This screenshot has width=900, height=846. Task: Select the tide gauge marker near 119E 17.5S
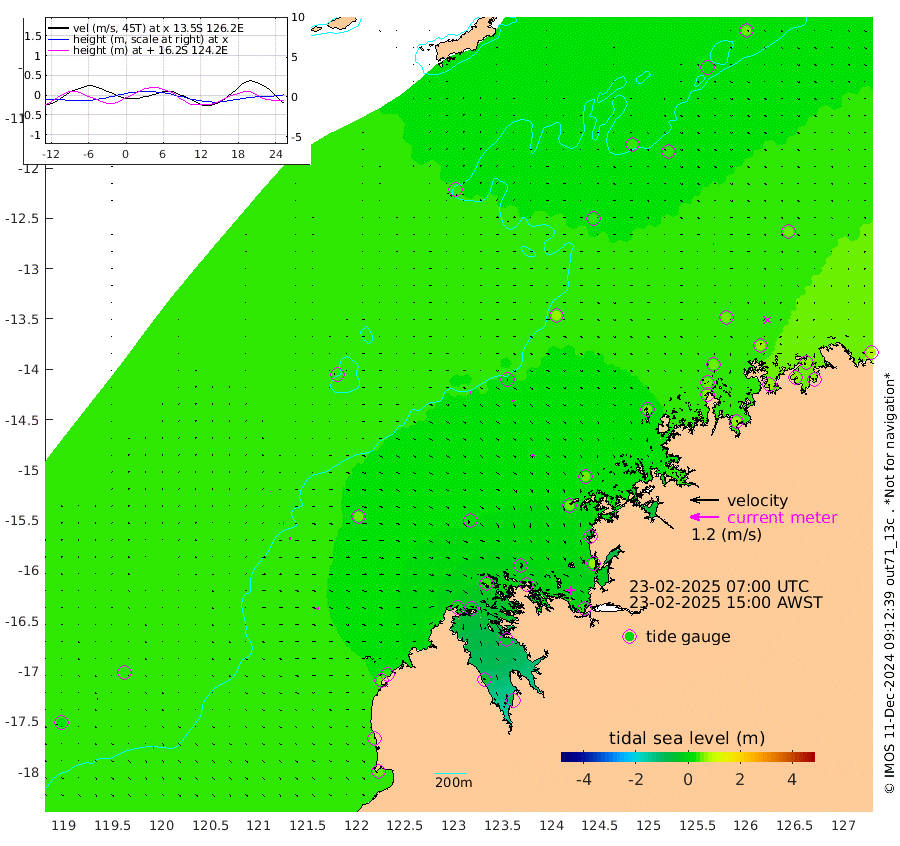coord(61,723)
